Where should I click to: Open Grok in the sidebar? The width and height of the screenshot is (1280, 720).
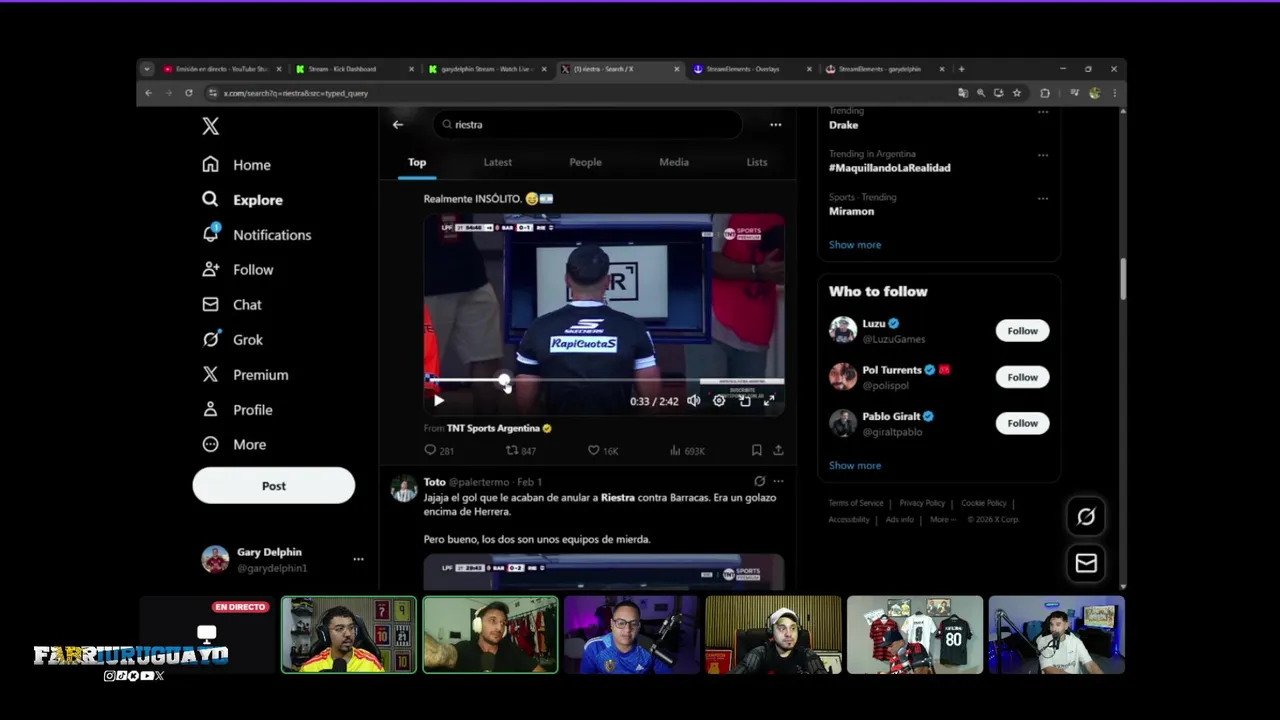(x=232, y=340)
